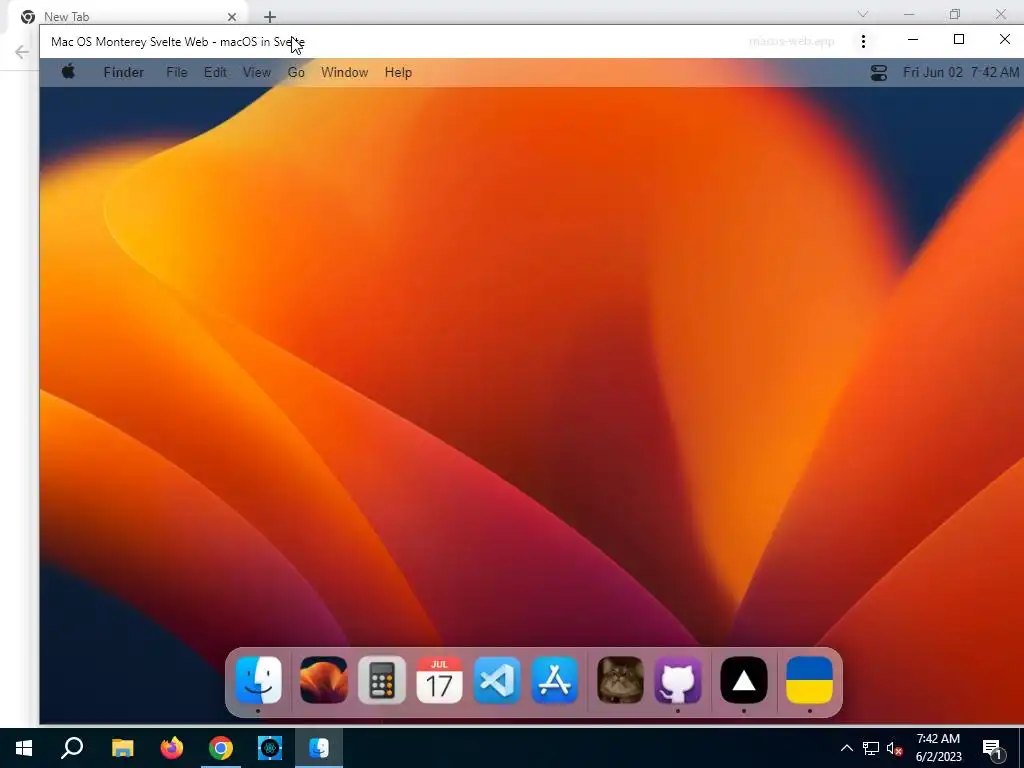Switch to Chrome in the taskbar
Screen dimensions: 1024x768
click(221, 748)
